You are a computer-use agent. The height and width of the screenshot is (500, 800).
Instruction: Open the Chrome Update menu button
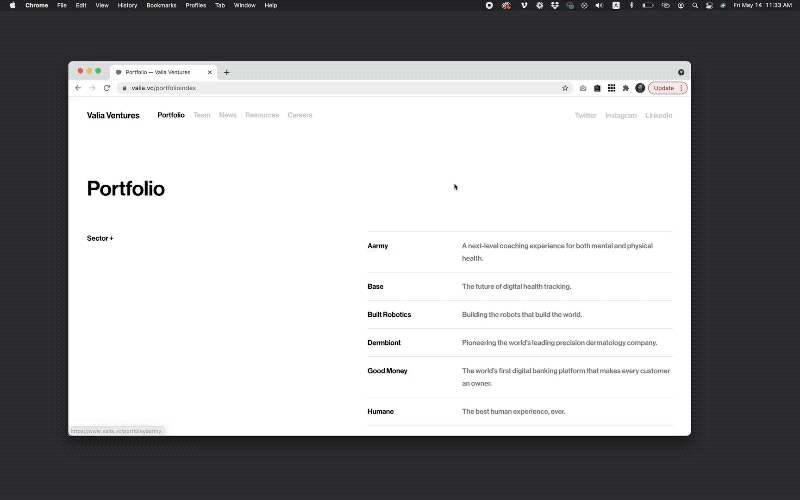click(668, 88)
